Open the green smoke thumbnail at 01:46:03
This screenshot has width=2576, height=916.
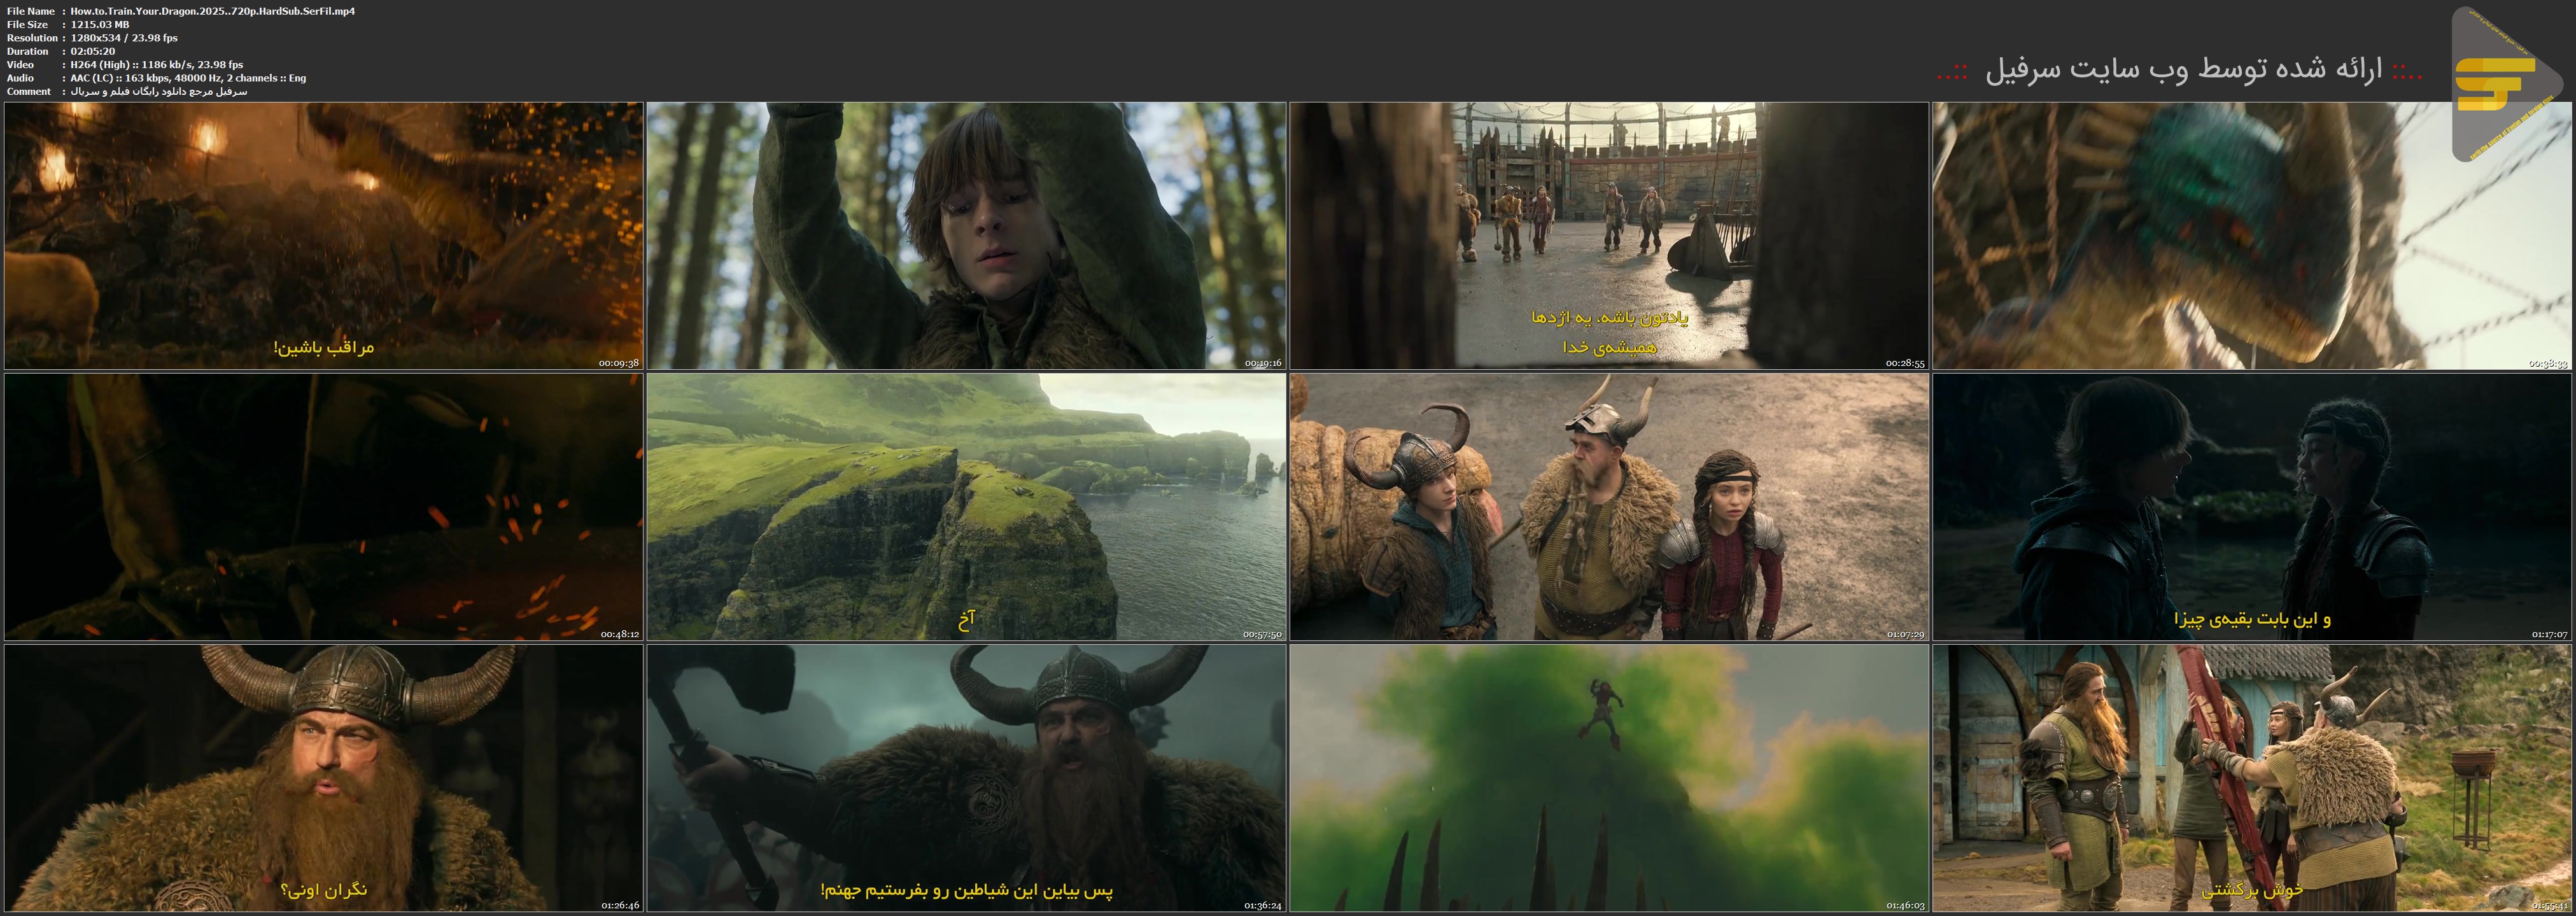click(1609, 778)
